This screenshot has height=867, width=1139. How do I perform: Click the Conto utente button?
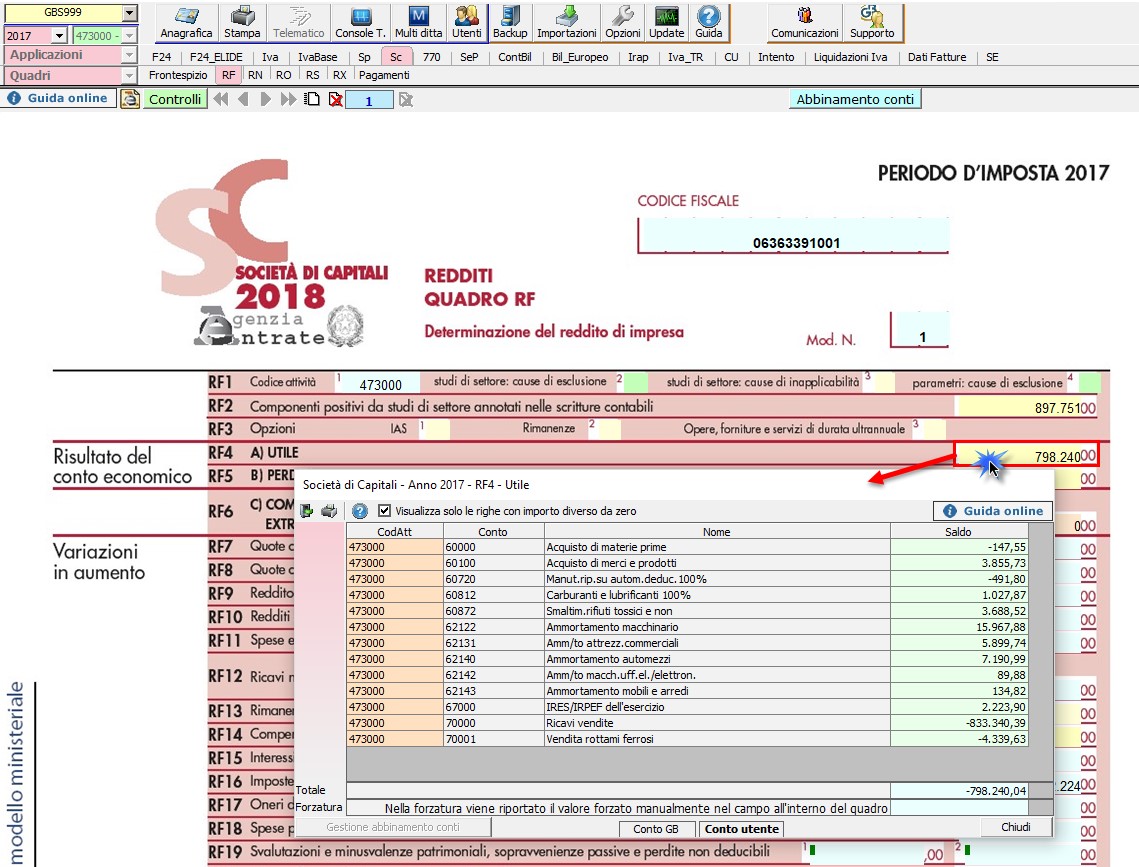741,829
